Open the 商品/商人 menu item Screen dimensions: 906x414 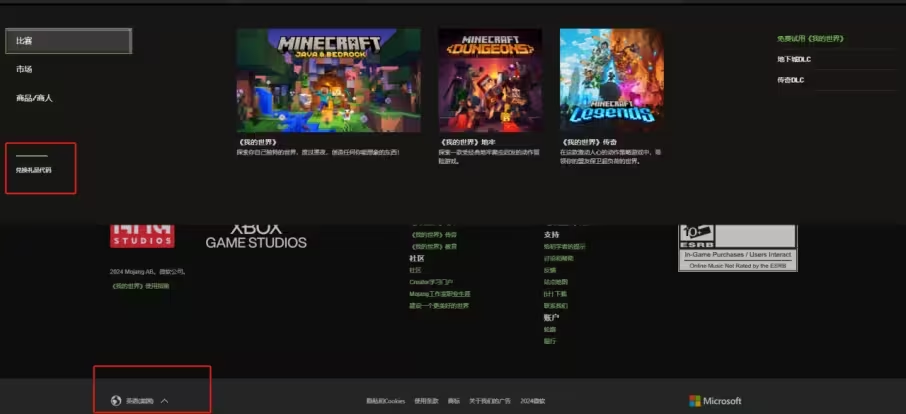34,98
